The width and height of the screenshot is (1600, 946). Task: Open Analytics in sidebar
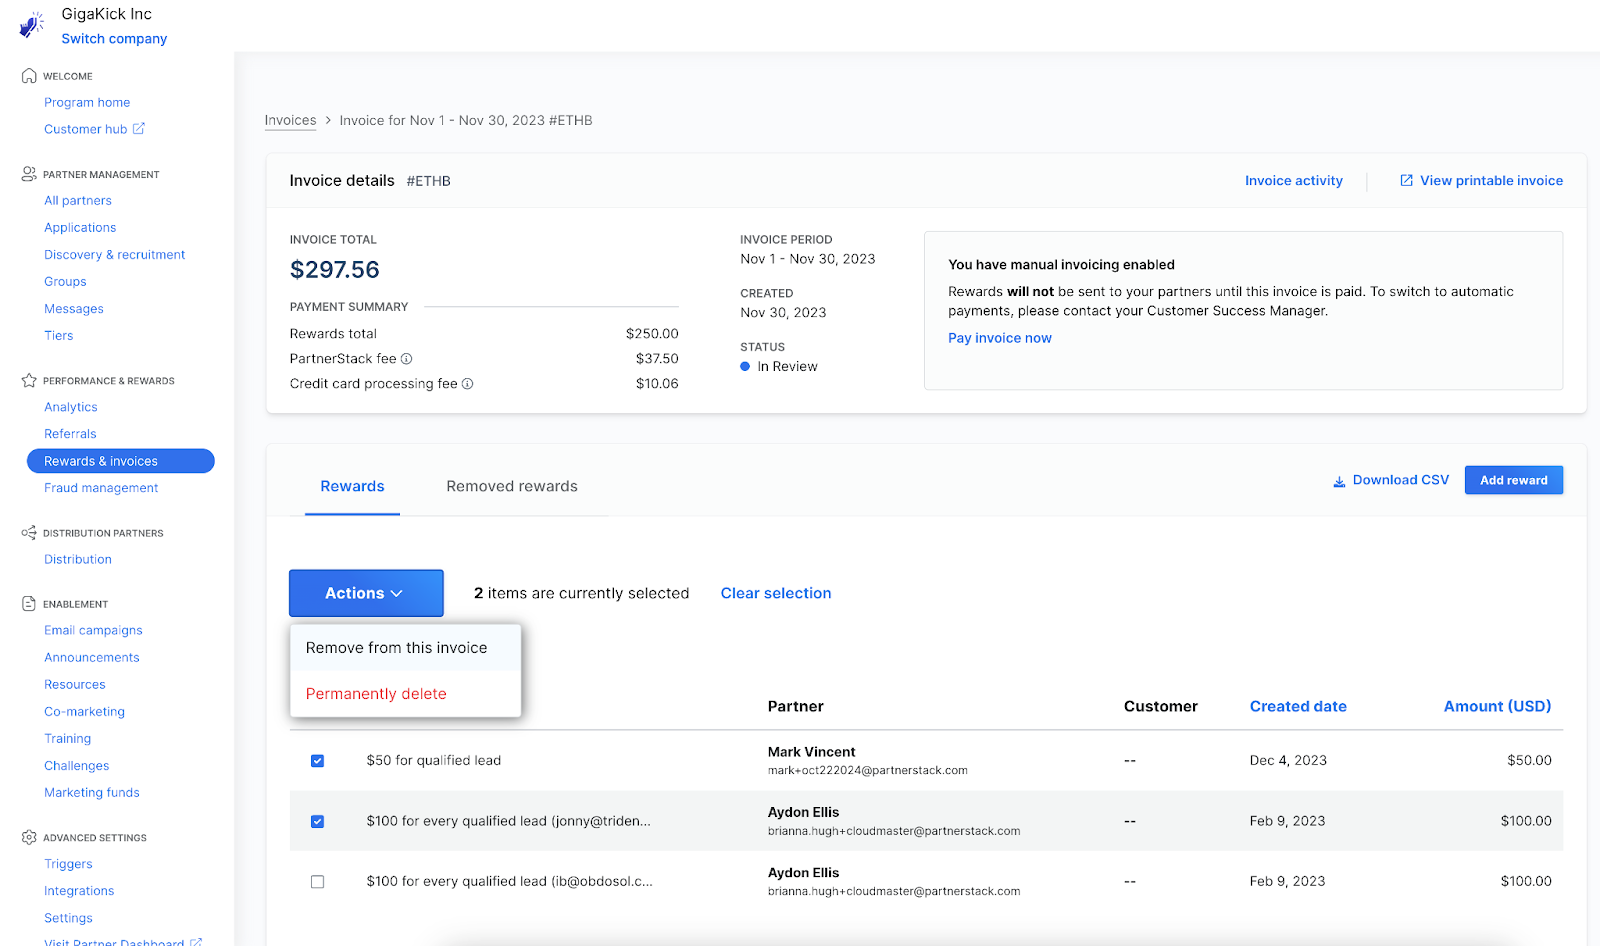(x=71, y=407)
